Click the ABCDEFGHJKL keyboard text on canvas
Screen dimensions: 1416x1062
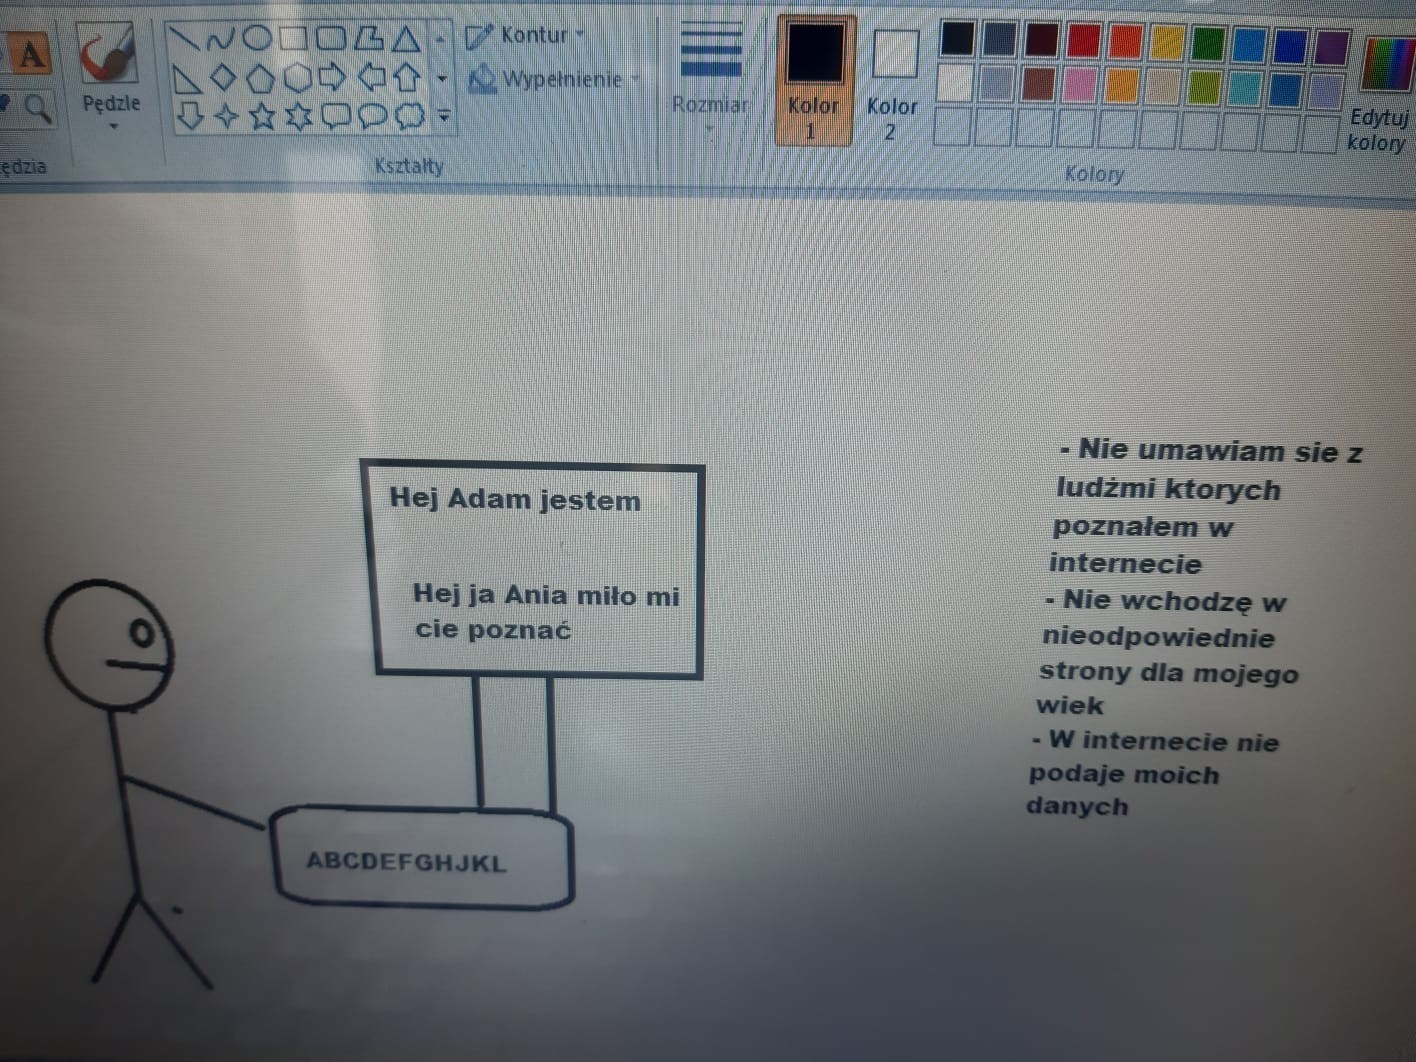coord(406,862)
